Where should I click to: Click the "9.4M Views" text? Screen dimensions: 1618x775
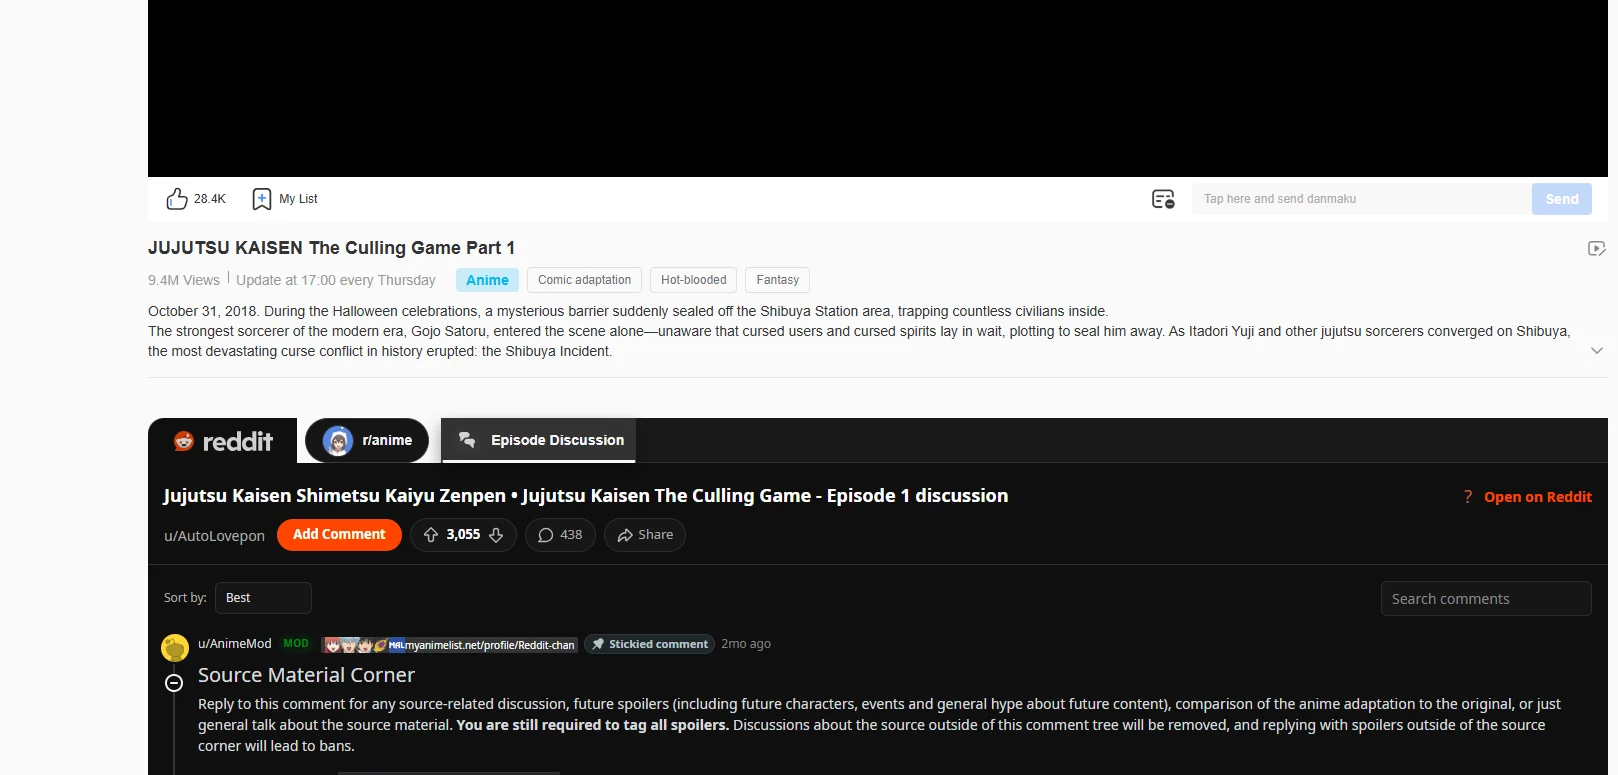[x=184, y=280]
